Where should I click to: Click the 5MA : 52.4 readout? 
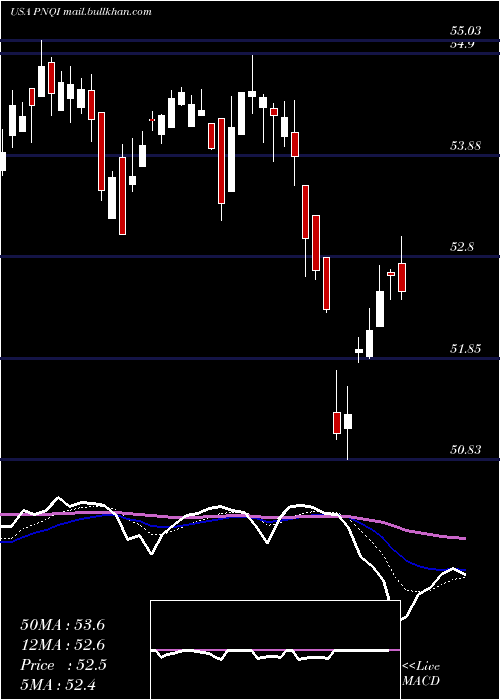pyautogui.click(x=58, y=684)
